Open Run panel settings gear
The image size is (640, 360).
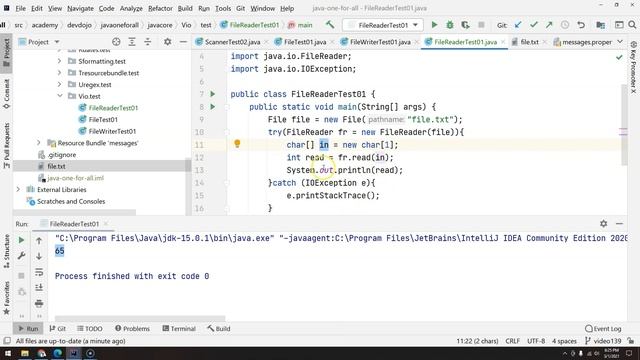604,224
